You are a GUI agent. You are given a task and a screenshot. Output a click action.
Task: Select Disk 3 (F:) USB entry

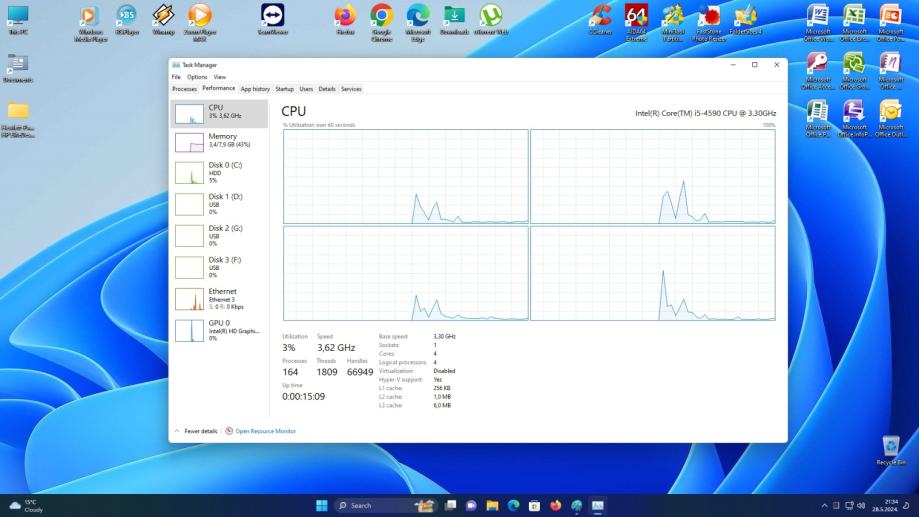point(219,267)
